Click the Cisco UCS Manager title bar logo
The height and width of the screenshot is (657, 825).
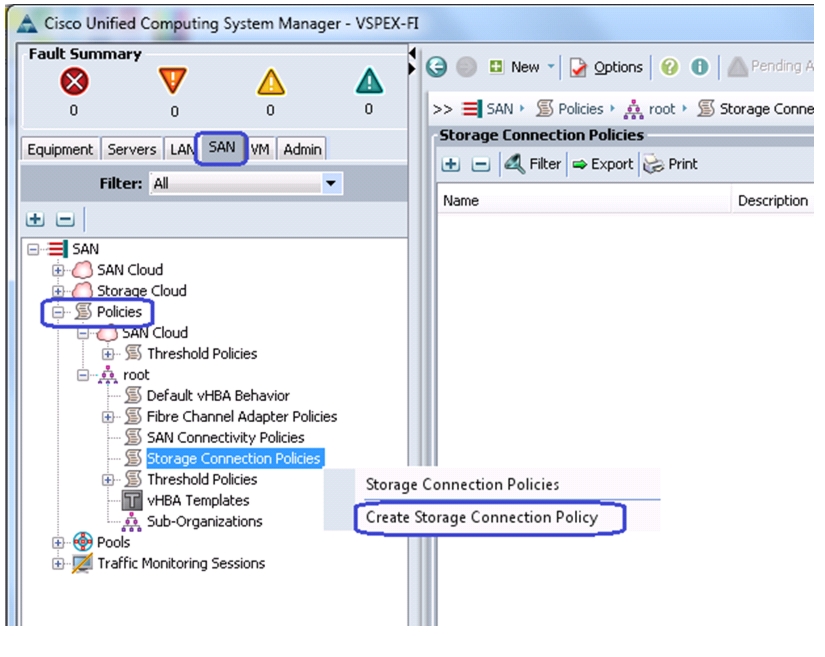[27, 24]
